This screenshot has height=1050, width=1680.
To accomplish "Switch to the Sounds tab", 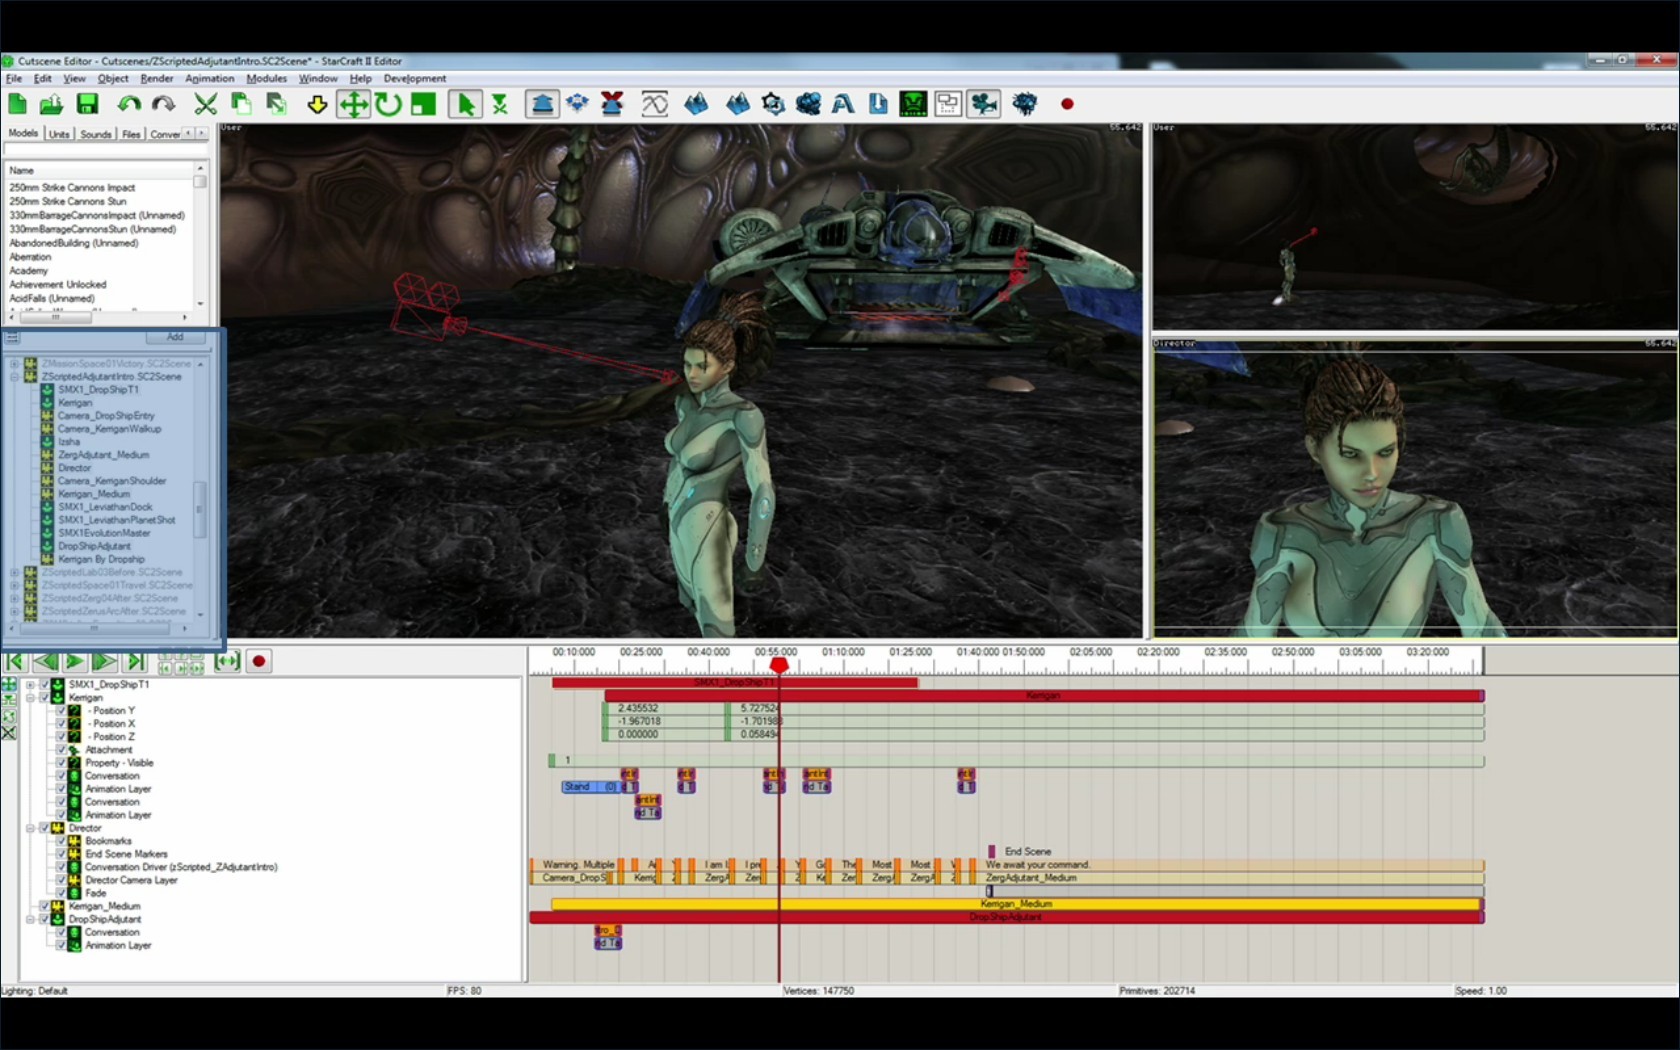I will click(96, 134).
